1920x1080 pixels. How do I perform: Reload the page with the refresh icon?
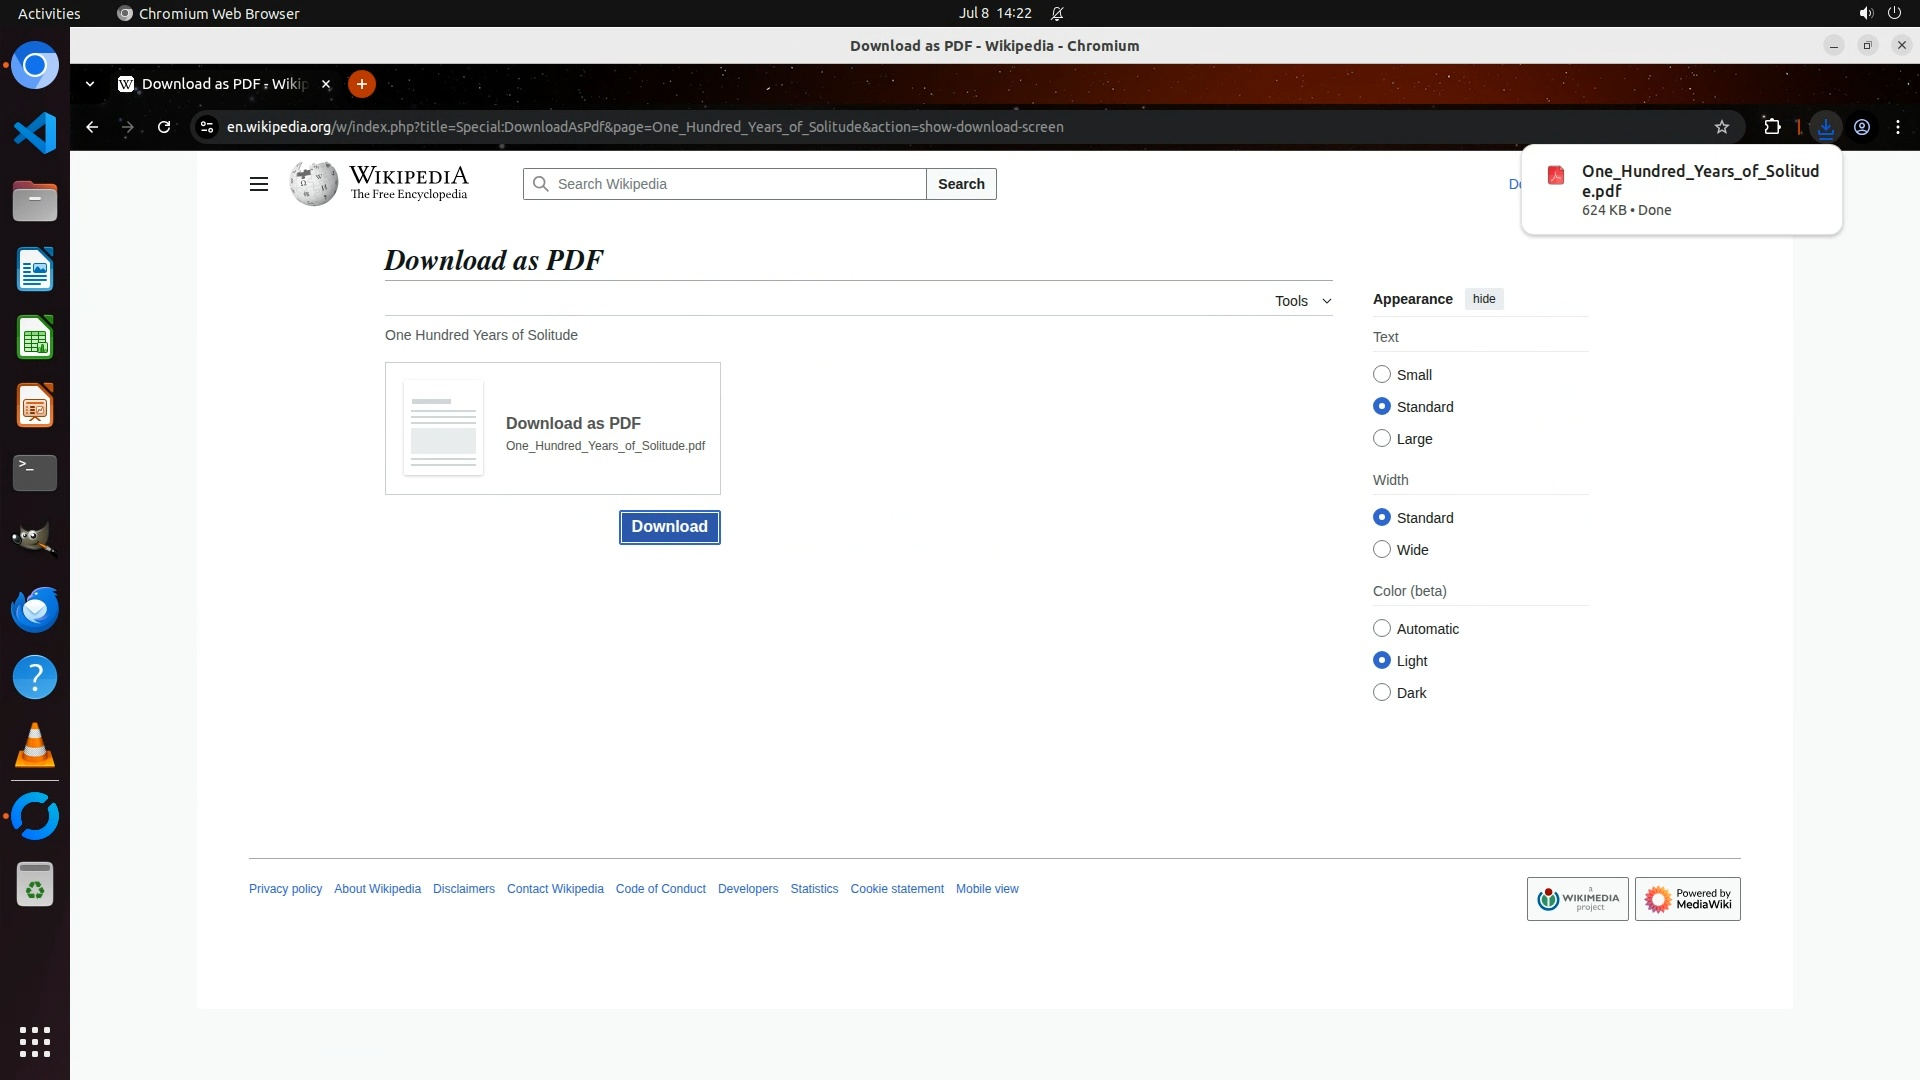(164, 127)
